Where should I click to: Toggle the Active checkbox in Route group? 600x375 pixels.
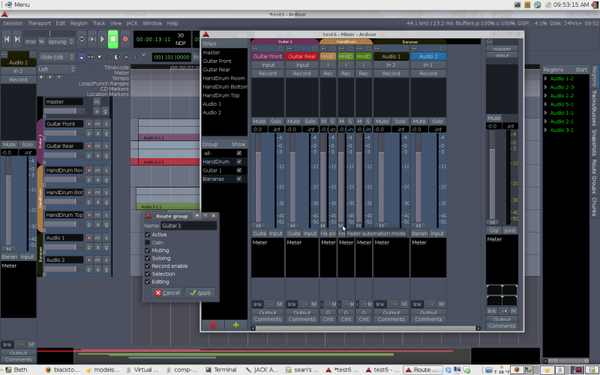point(147,235)
